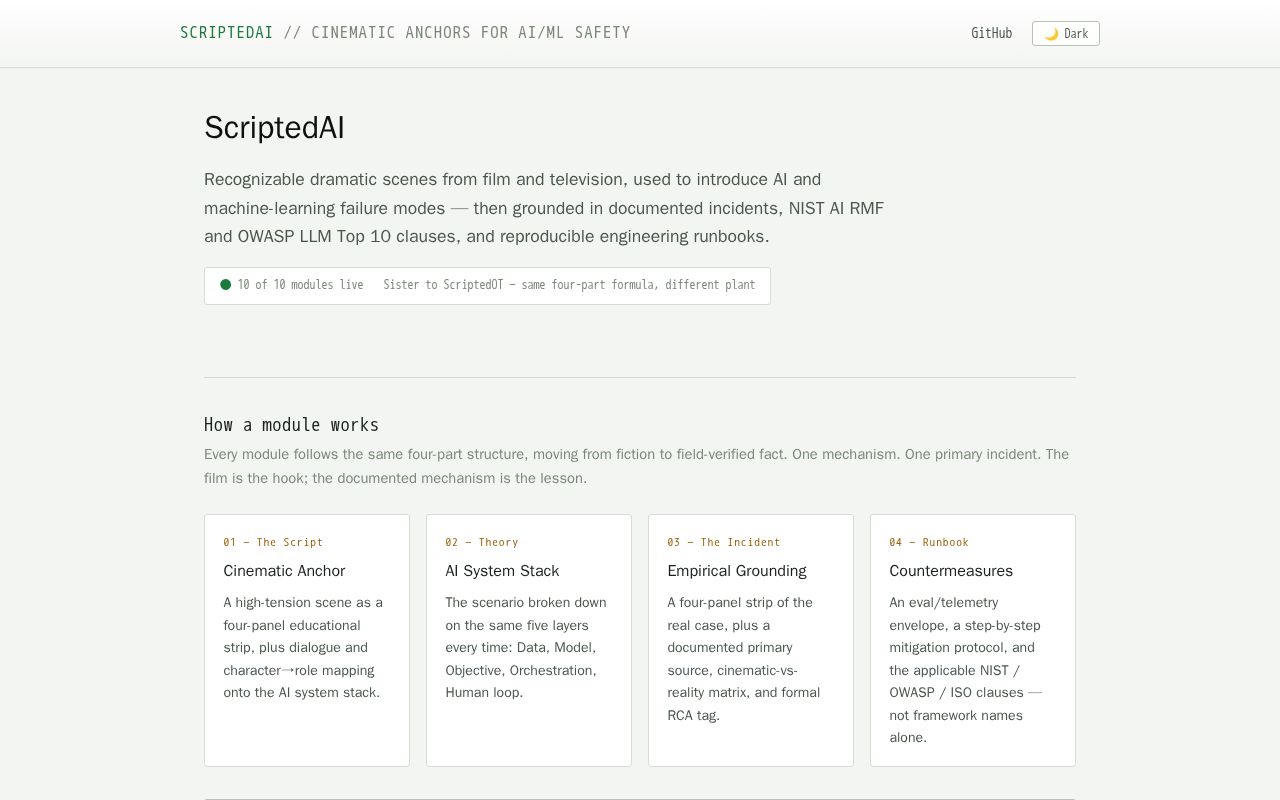Click the SCRIPTEDAI logo in the header
The height and width of the screenshot is (800, 1280).
coord(227,33)
